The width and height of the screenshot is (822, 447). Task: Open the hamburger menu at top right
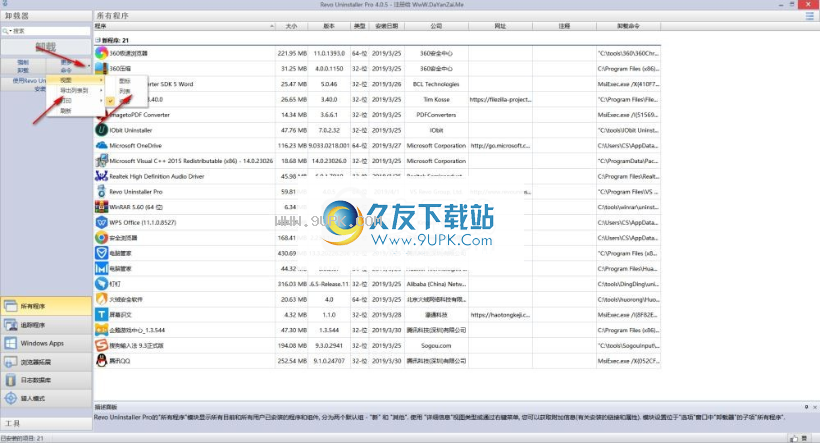(810, 16)
